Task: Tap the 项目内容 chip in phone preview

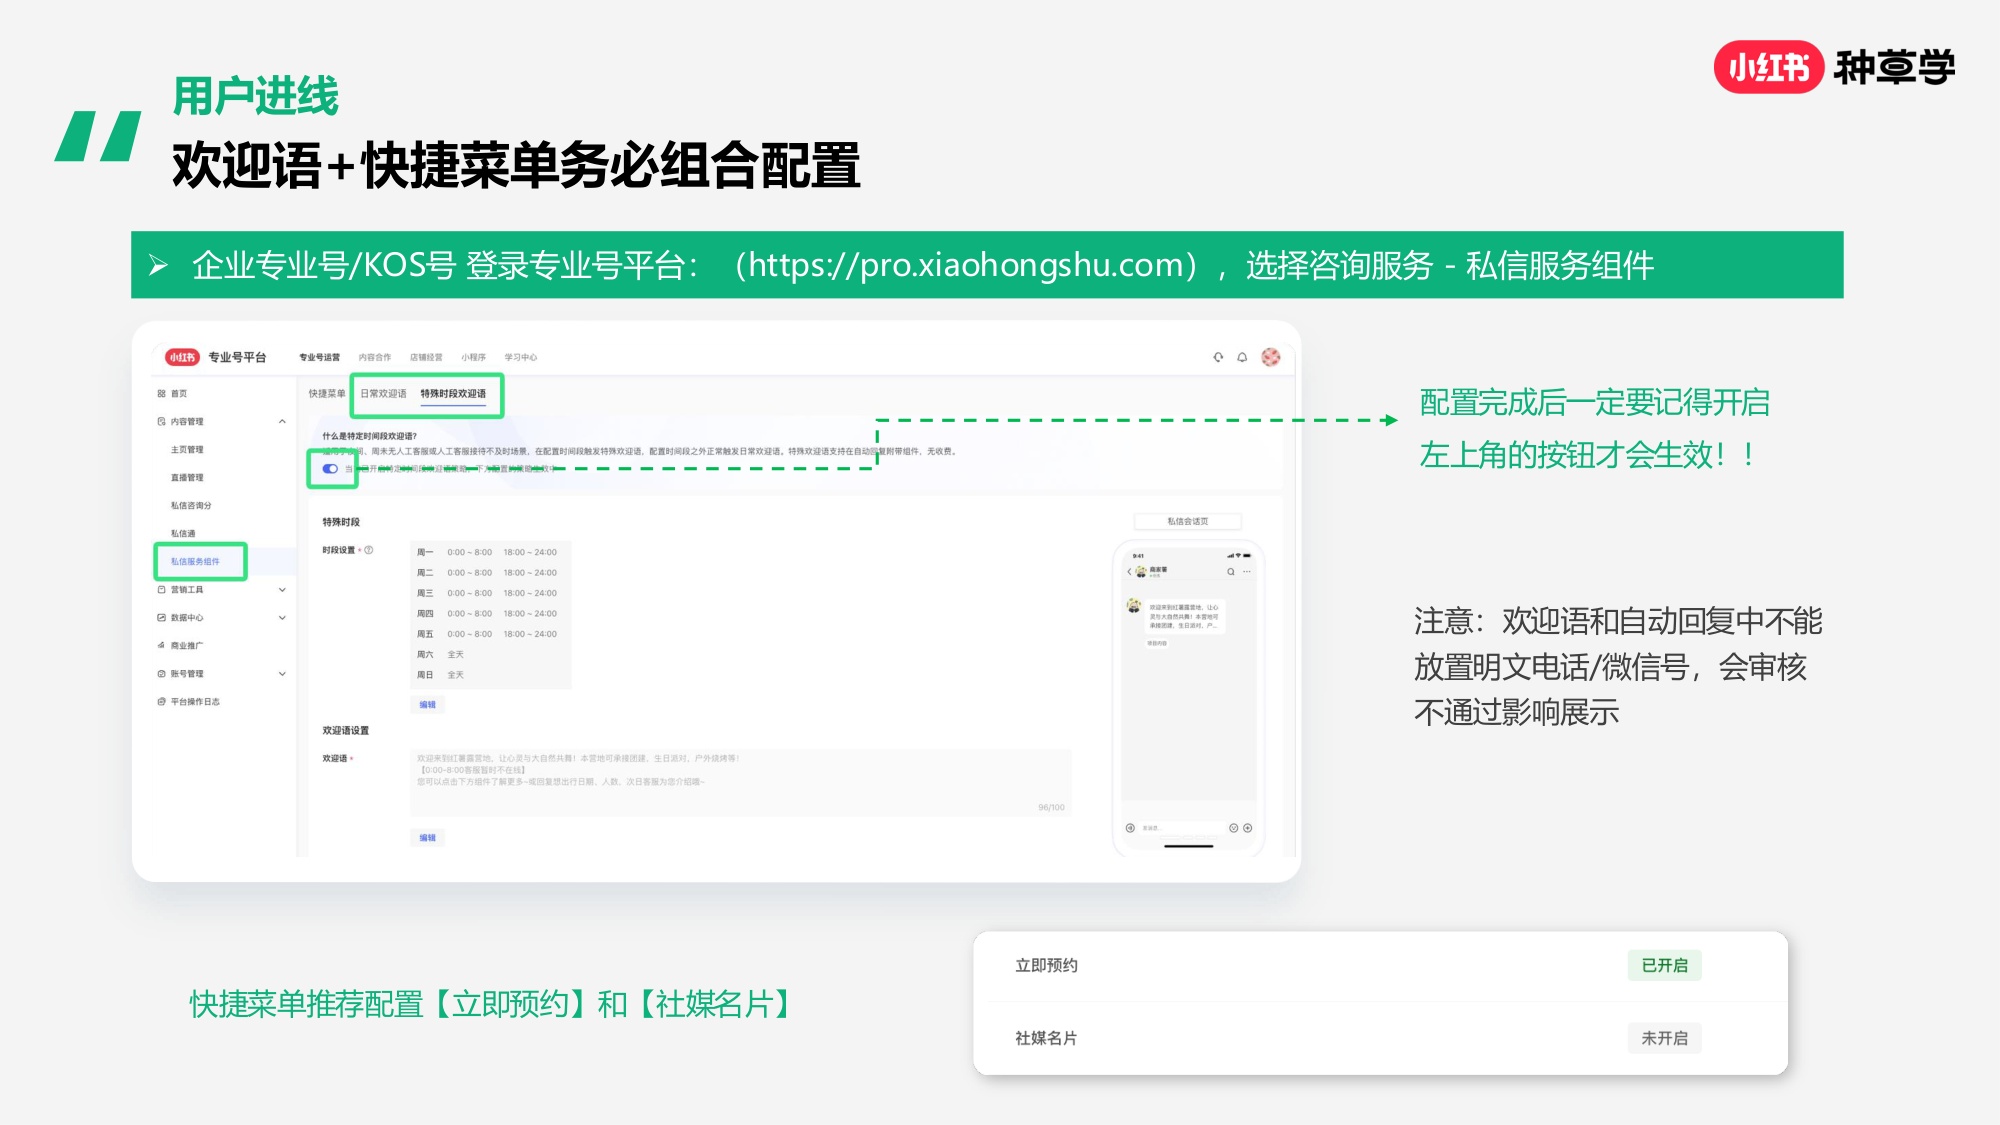Action: click(x=1157, y=644)
